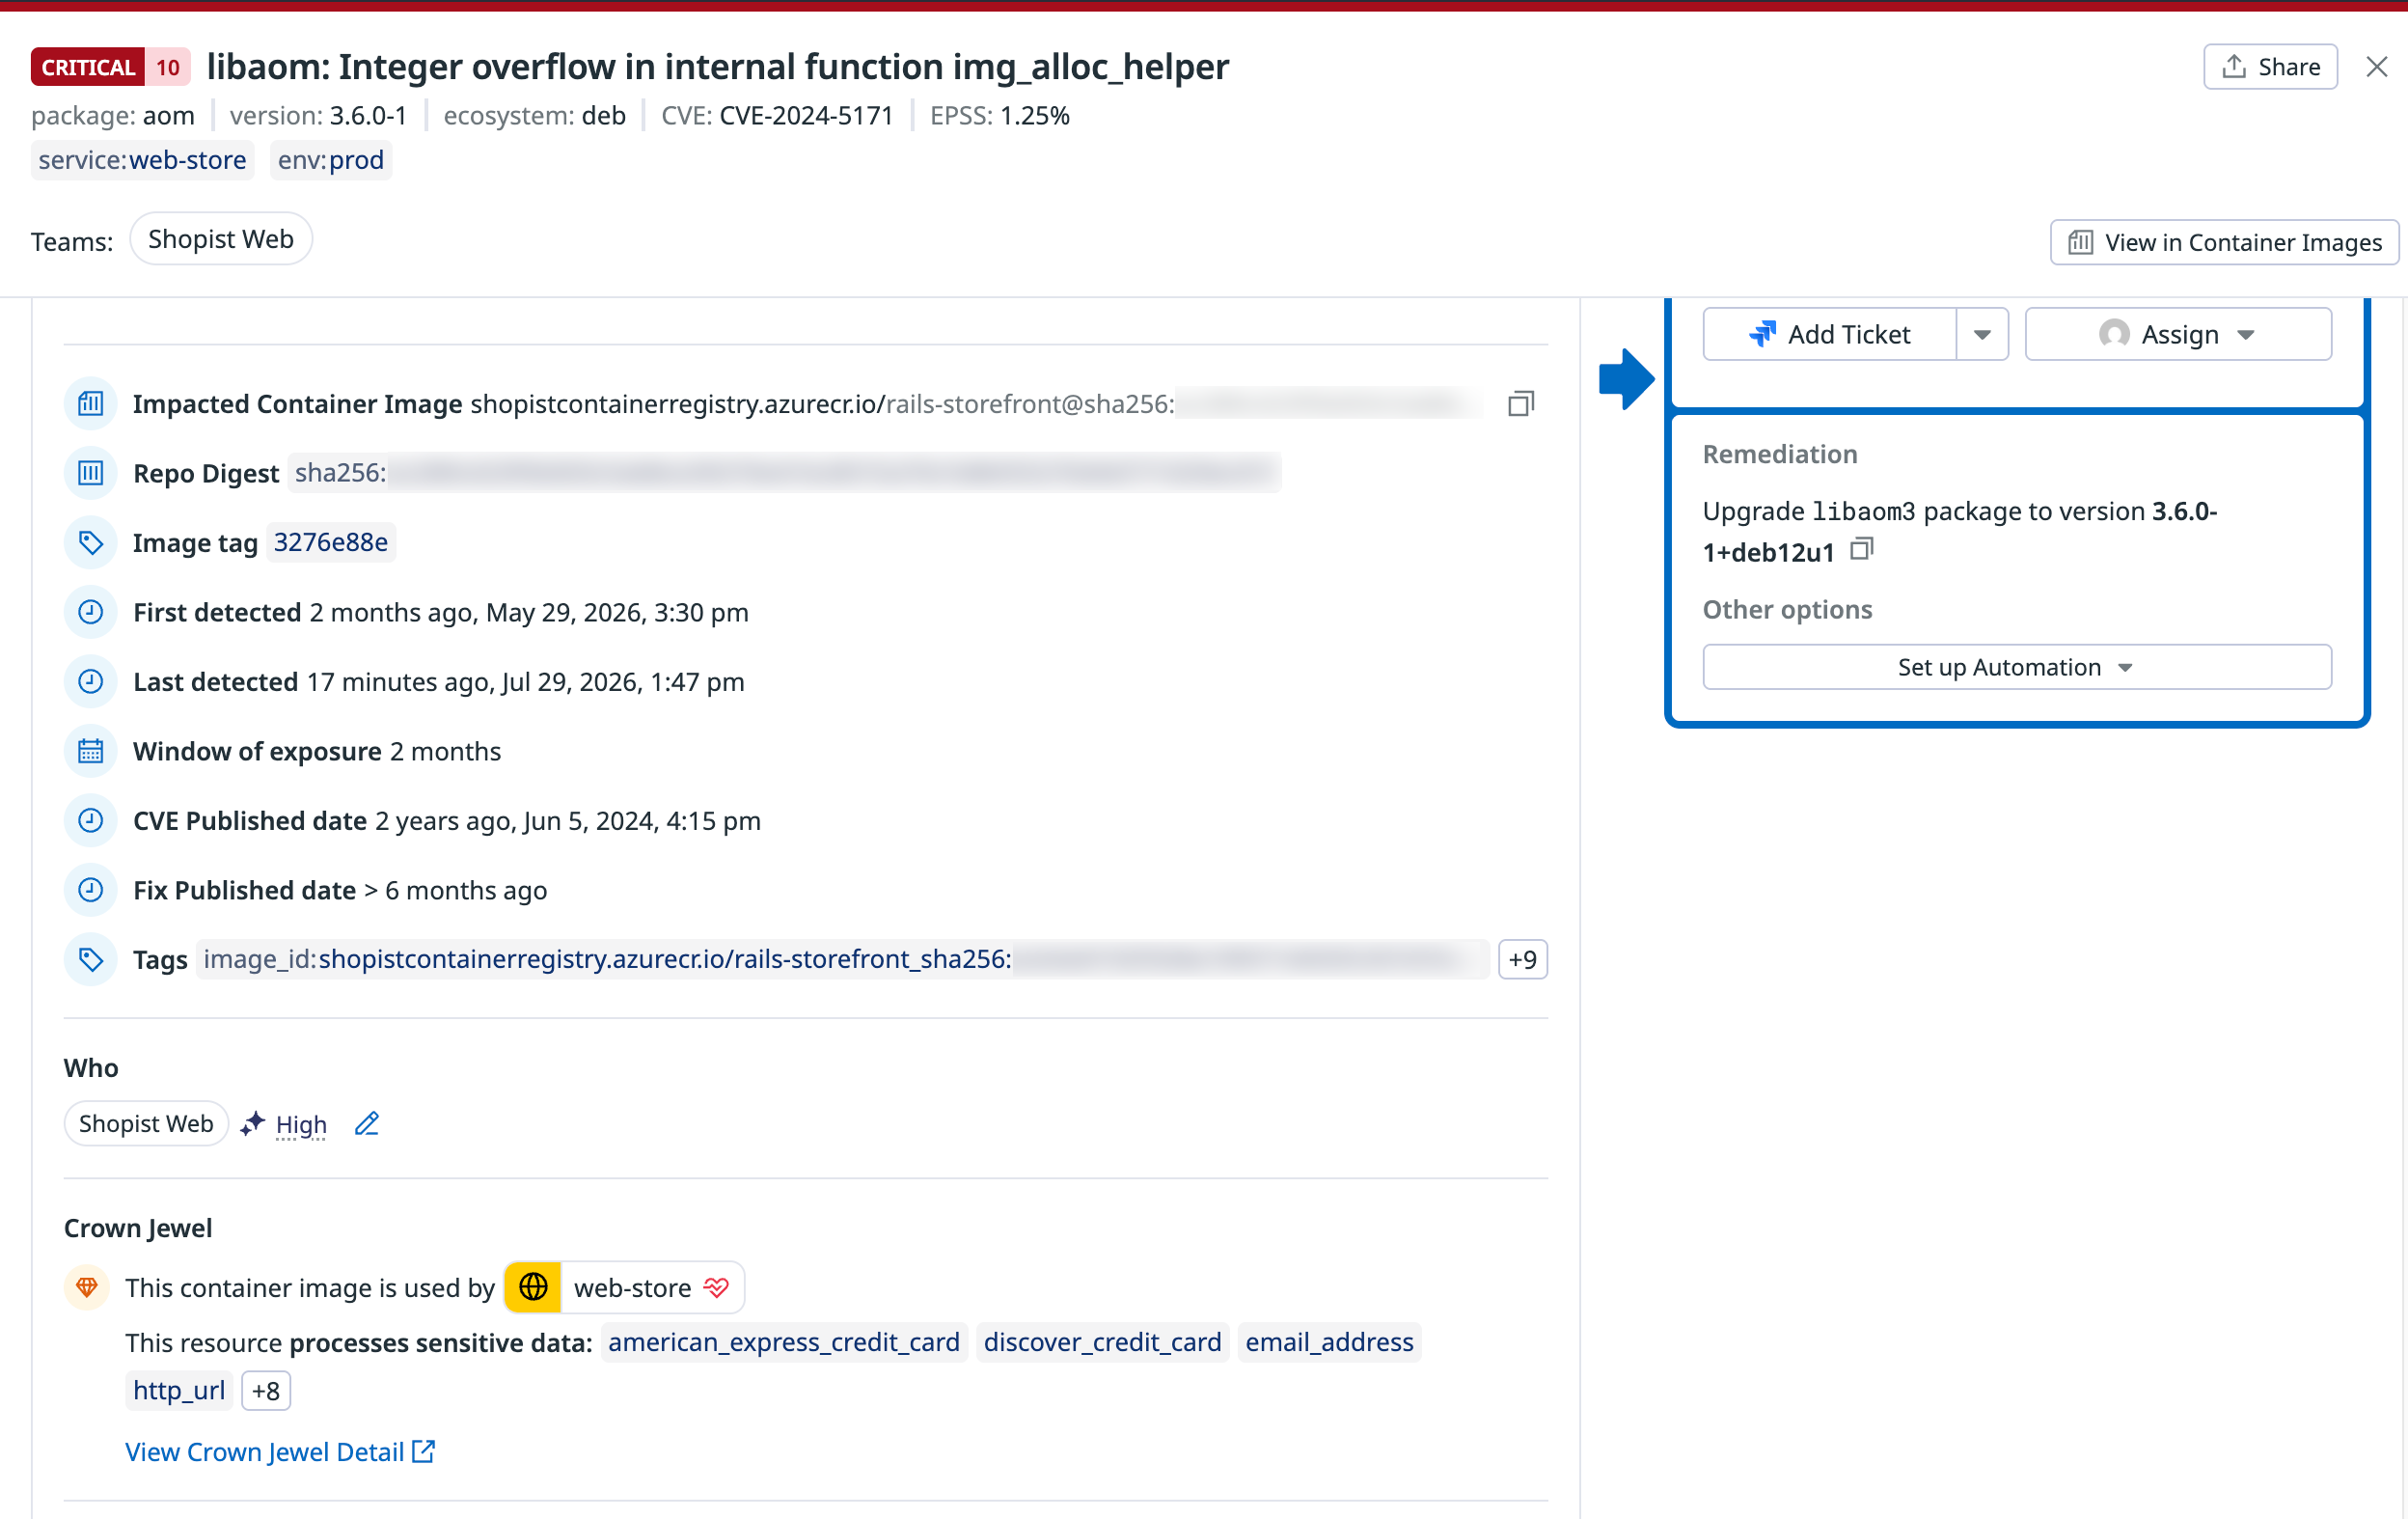Click the Crown Jewel diamond icon
This screenshot has height=1519, width=2408.
[x=87, y=1287]
